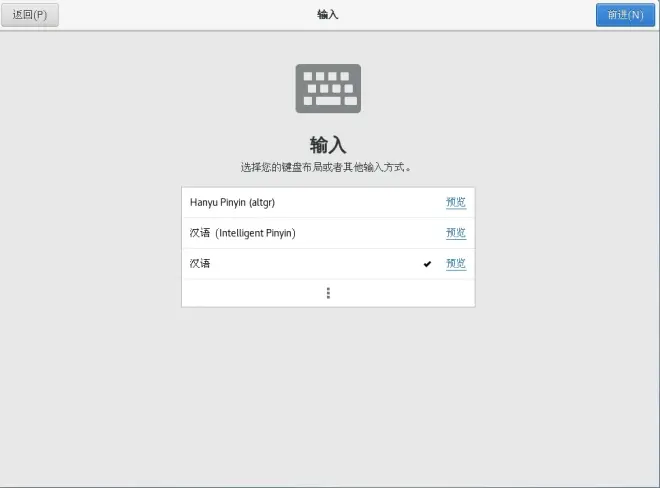Image resolution: width=660 pixels, height=488 pixels.
Task: Open 预览 for 汉语 (Intelligent Pinyin)
Action: (x=456, y=233)
